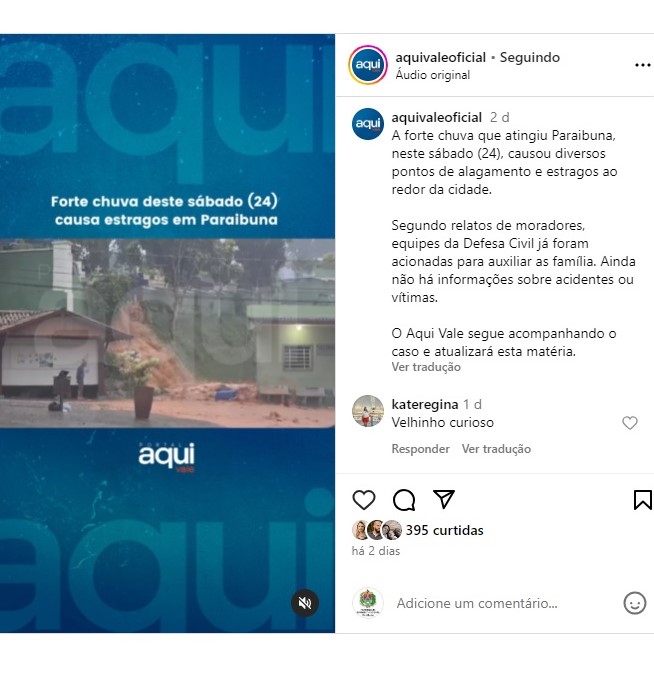The width and height of the screenshot is (654, 675).
Task: Share the post with paper plane icon
Action: [444, 499]
